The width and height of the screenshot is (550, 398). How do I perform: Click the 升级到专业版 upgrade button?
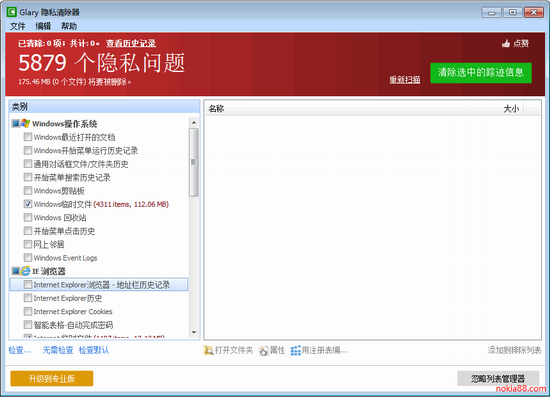52,378
